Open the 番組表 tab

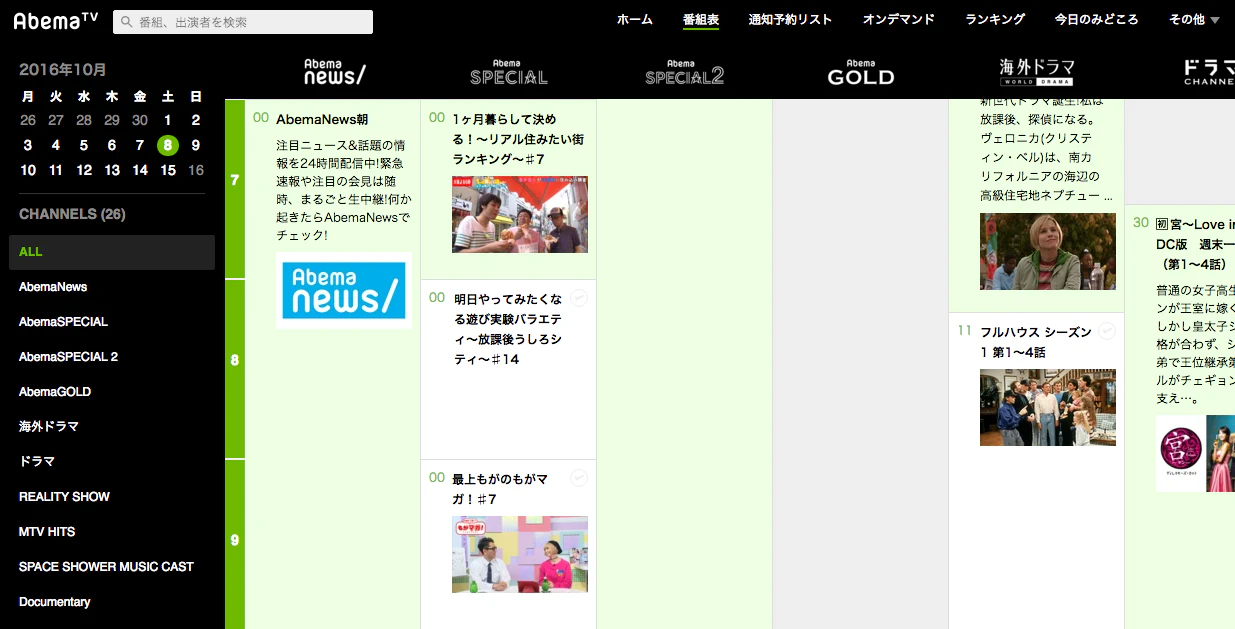pos(701,19)
